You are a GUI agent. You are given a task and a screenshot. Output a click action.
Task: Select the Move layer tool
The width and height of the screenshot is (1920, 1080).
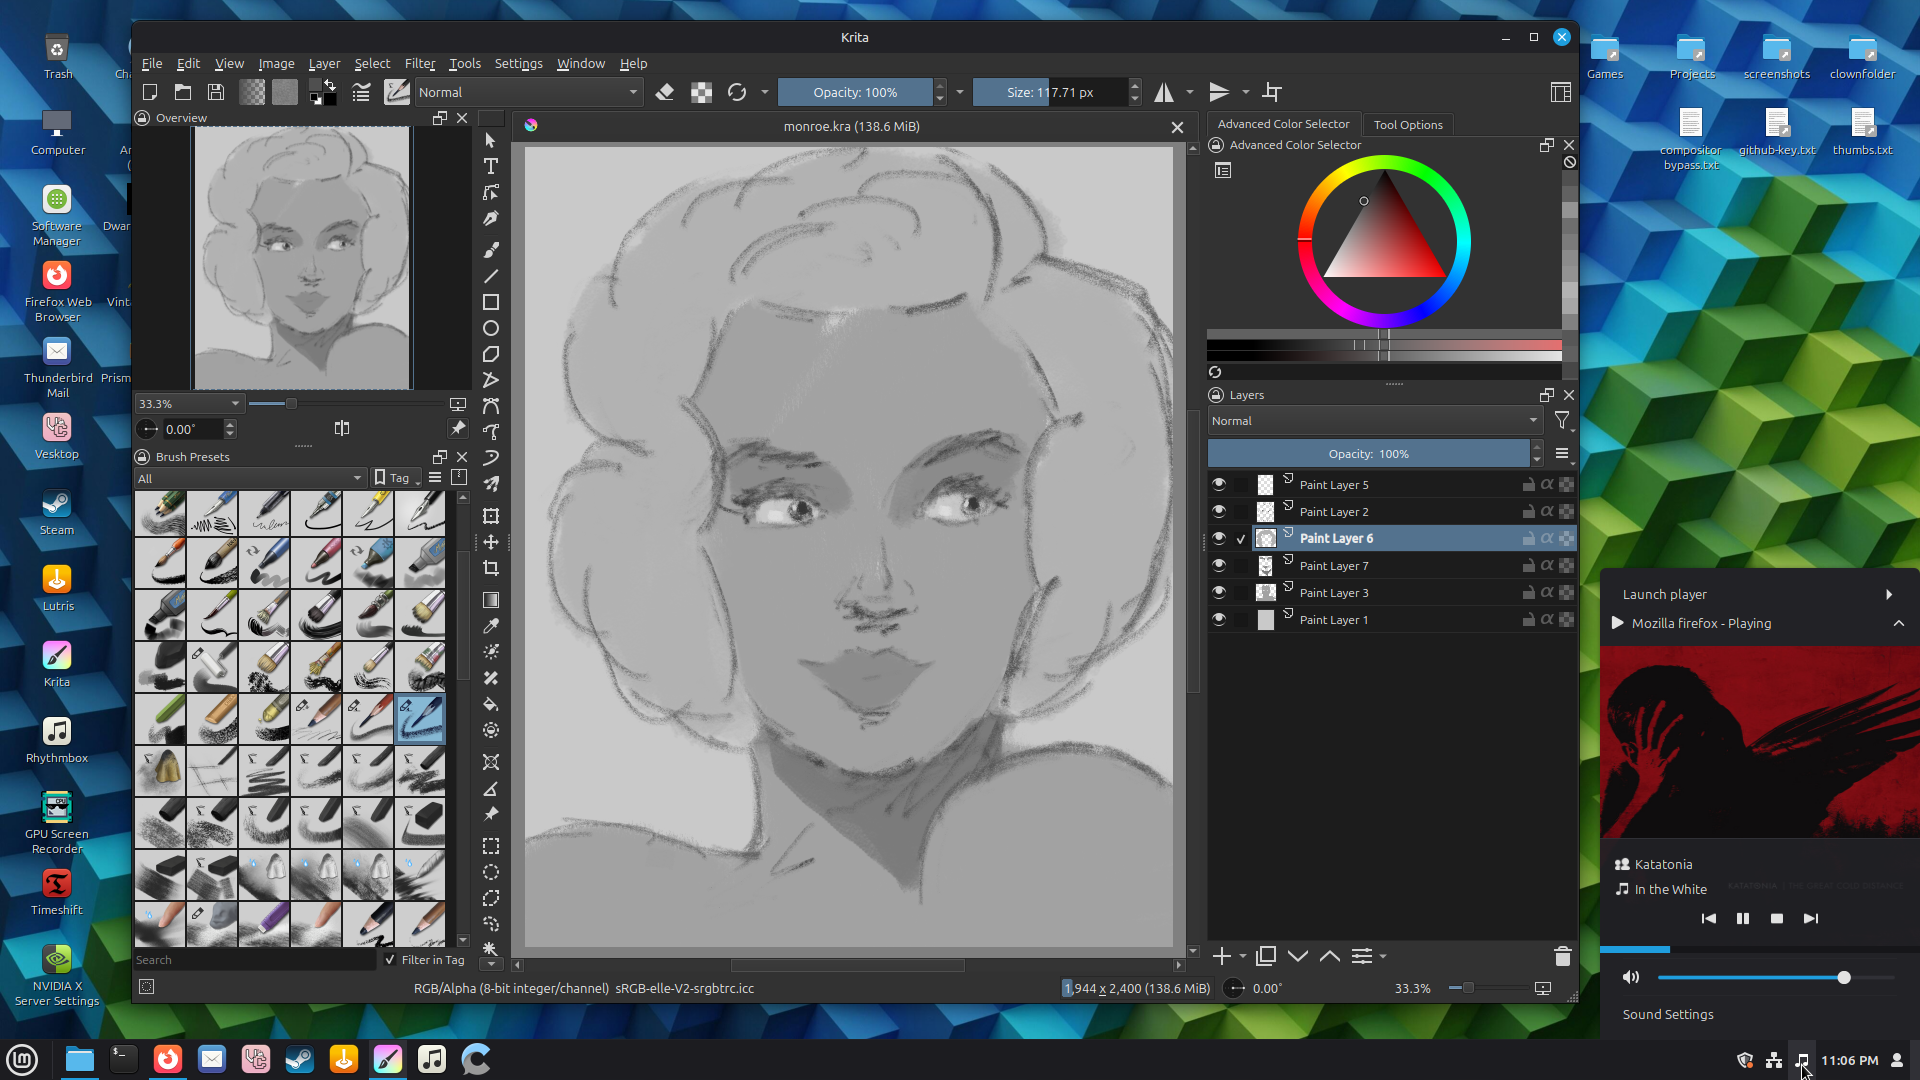click(x=490, y=542)
